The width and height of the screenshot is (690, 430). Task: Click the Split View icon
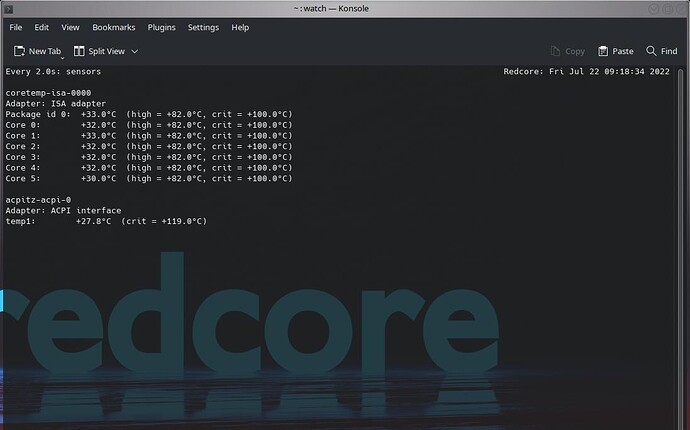point(79,51)
